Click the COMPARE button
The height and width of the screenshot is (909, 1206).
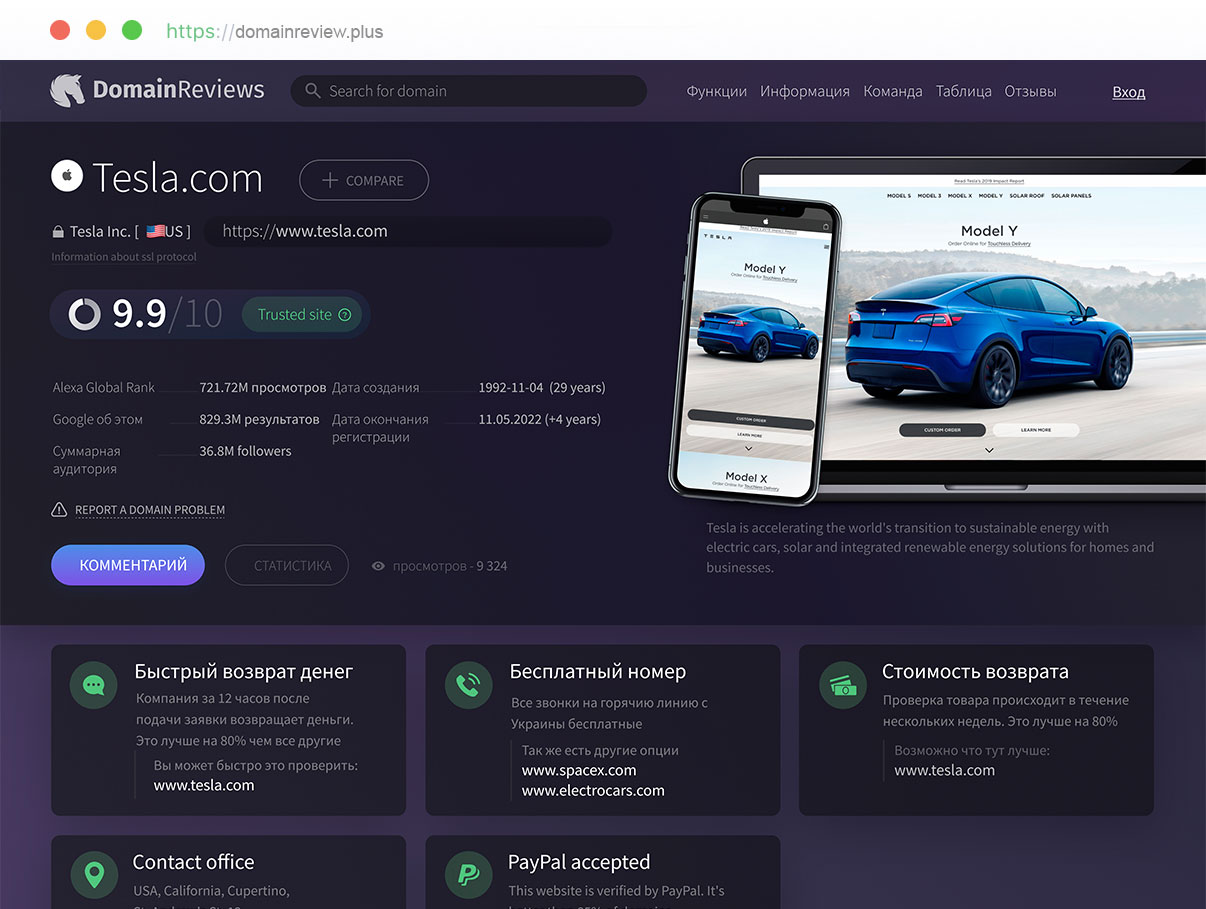point(364,180)
